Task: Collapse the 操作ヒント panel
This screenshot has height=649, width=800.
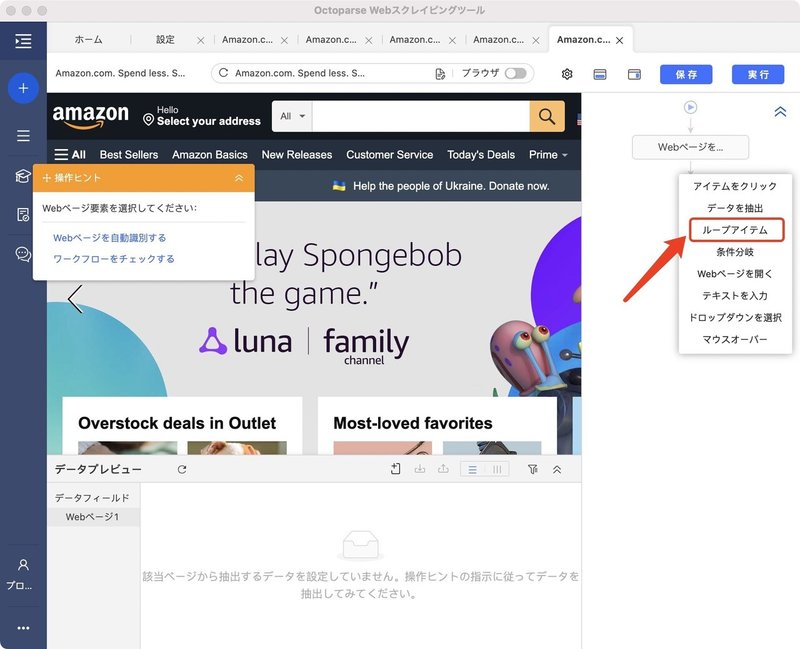Action: tap(237, 178)
